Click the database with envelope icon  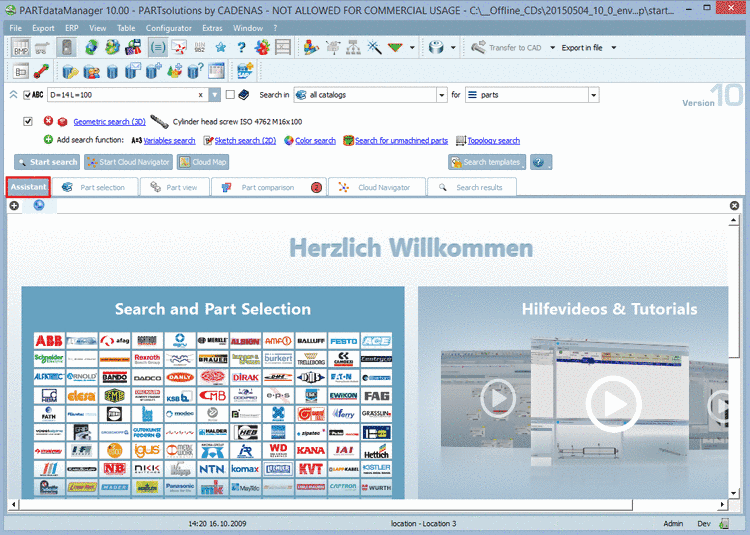point(132,71)
